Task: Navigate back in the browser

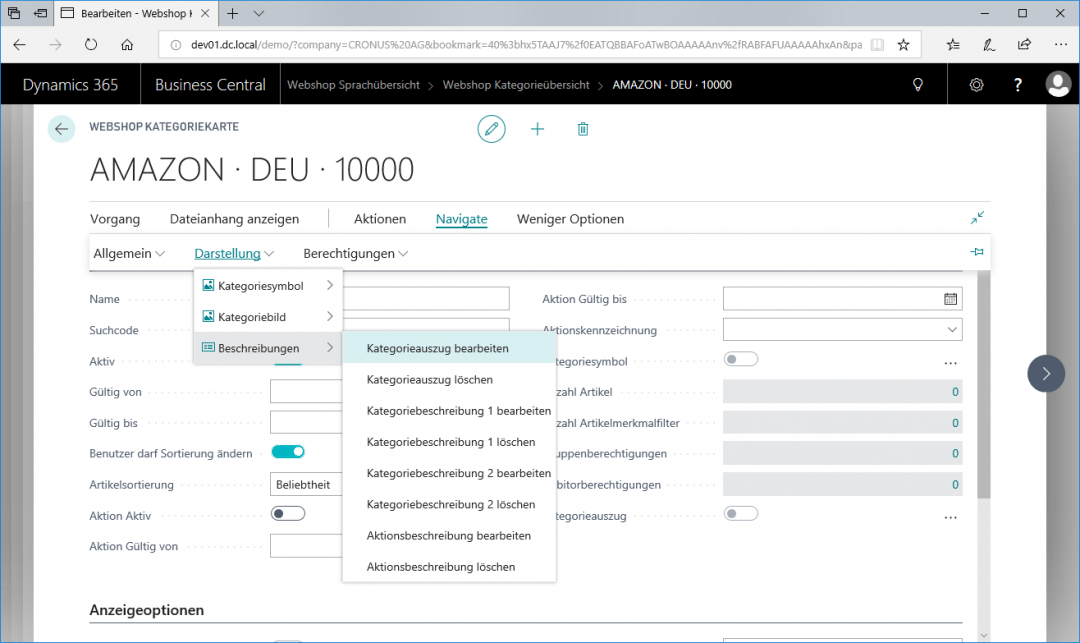Action: [x=19, y=45]
